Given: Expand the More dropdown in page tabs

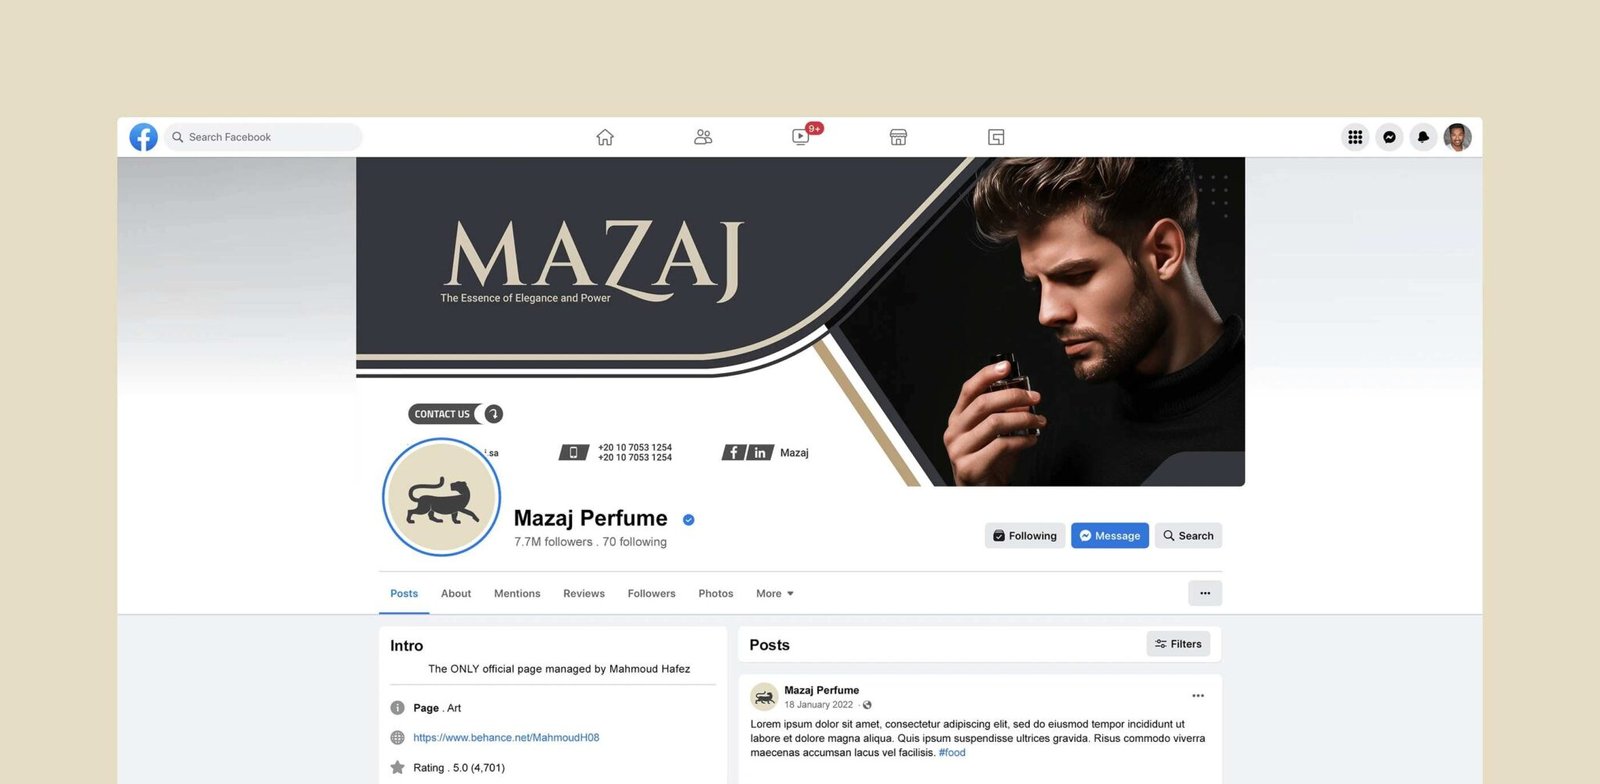Looking at the screenshot, I should point(775,594).
